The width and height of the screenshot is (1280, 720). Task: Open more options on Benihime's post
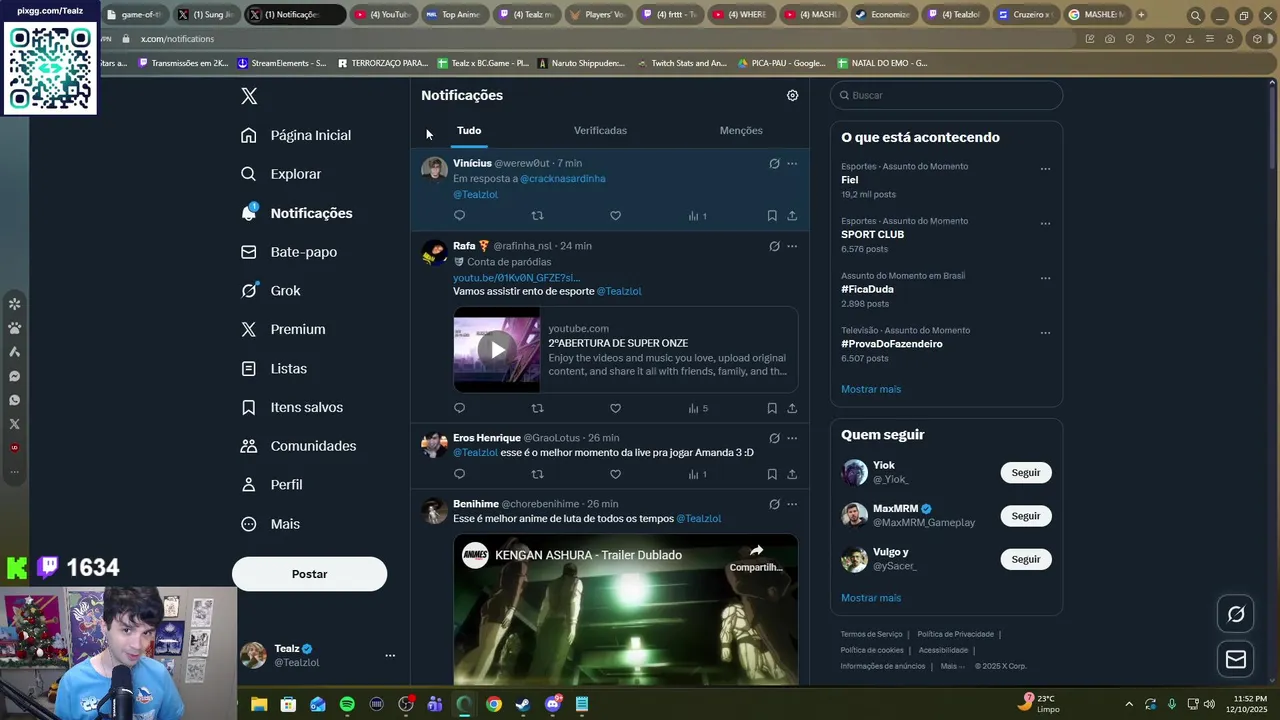(x=792, y=504)
